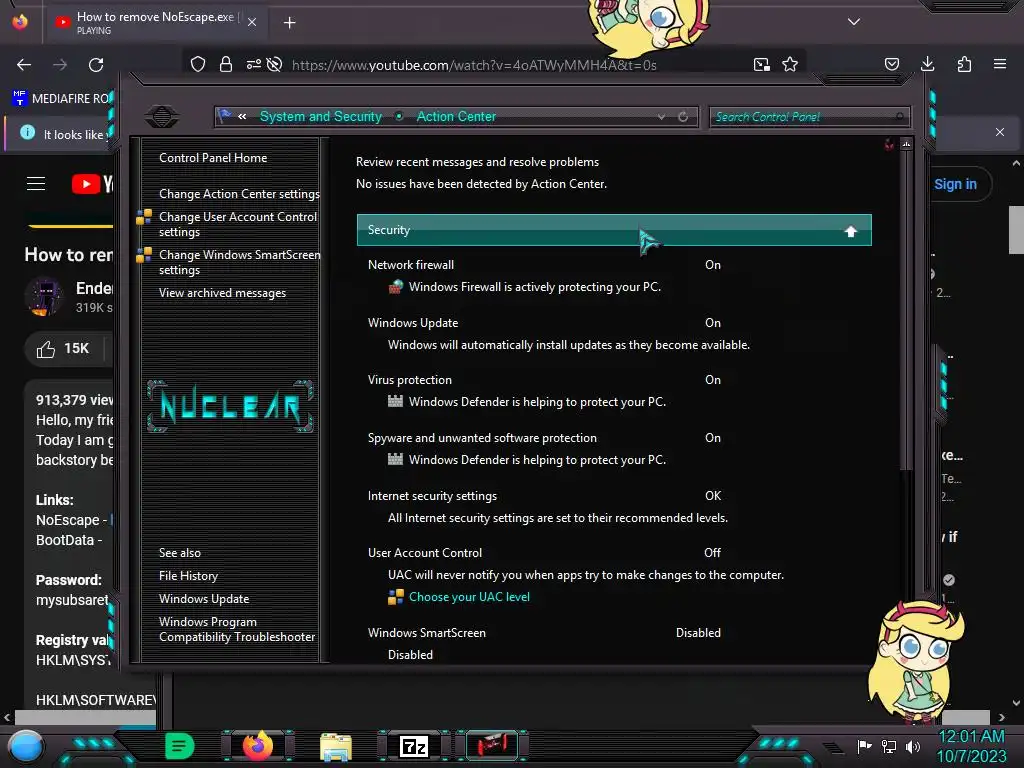Viewport: 1024px width, 768px height.
Task: Open Windows Program Compatibility Troubleshooter
Action: 236,629
